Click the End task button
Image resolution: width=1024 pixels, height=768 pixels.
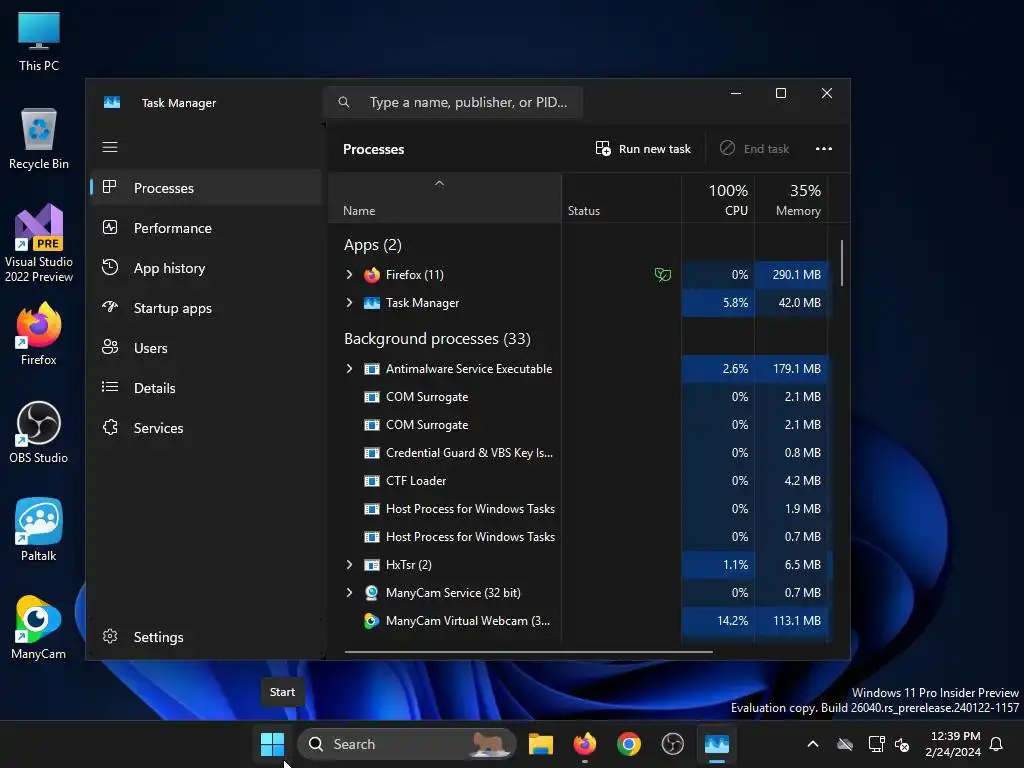click(x=754, y=149)
